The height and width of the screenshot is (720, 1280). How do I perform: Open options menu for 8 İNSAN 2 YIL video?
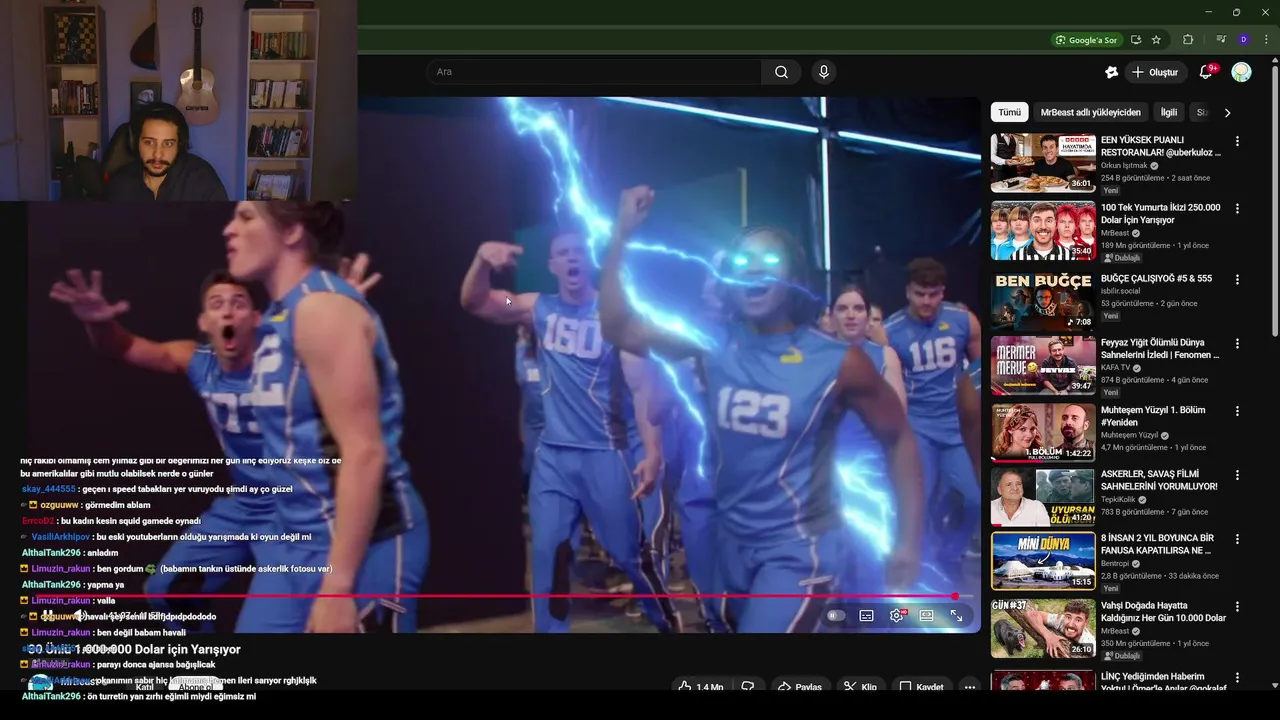[x=1237, y=539]
